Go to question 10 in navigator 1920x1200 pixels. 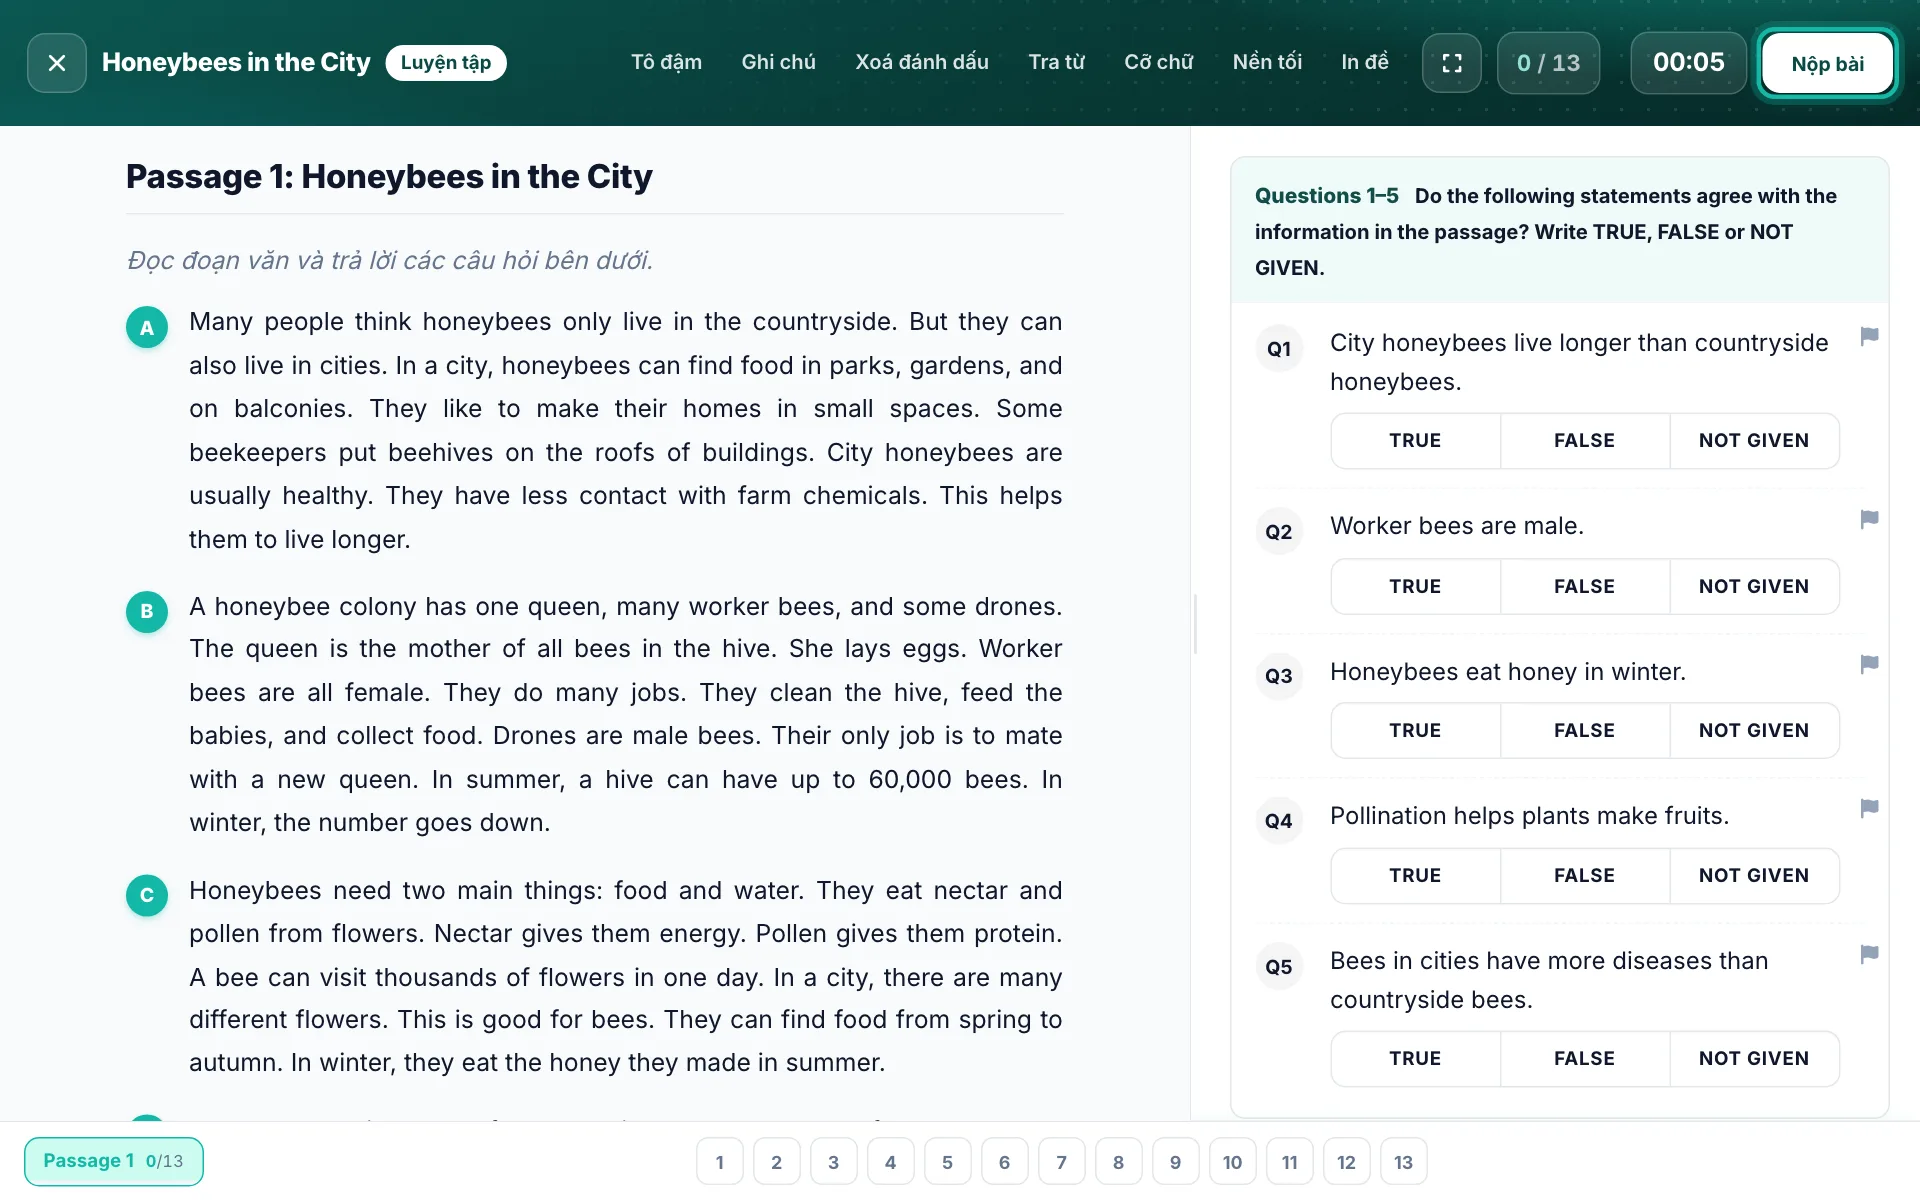[1233, 1162]
